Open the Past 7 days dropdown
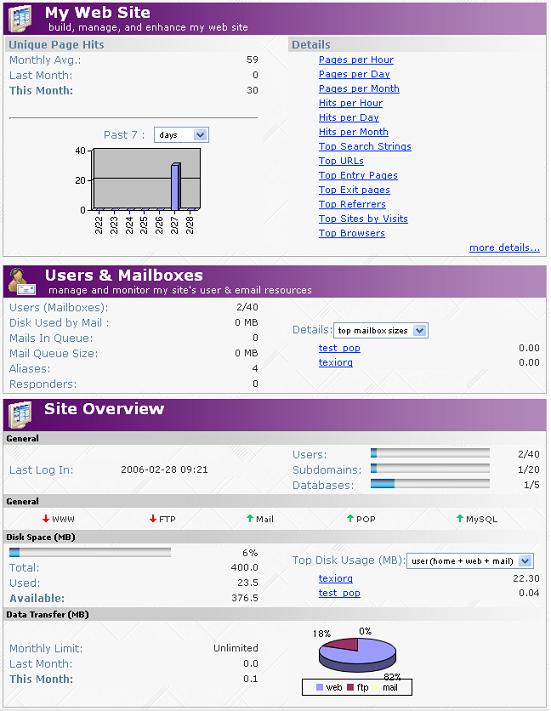551x711 pixels. tap(181, 135)
